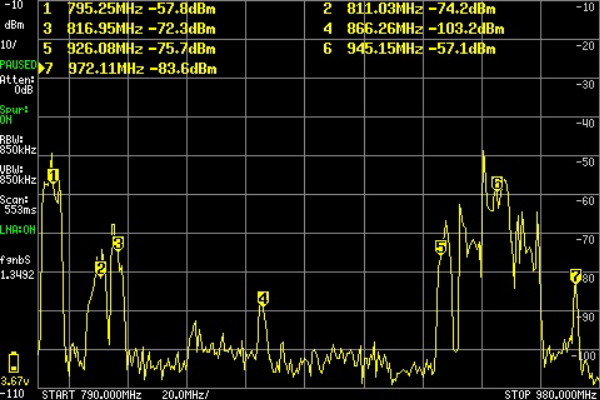Open the VBW 850kHz setting

[17, 174]
